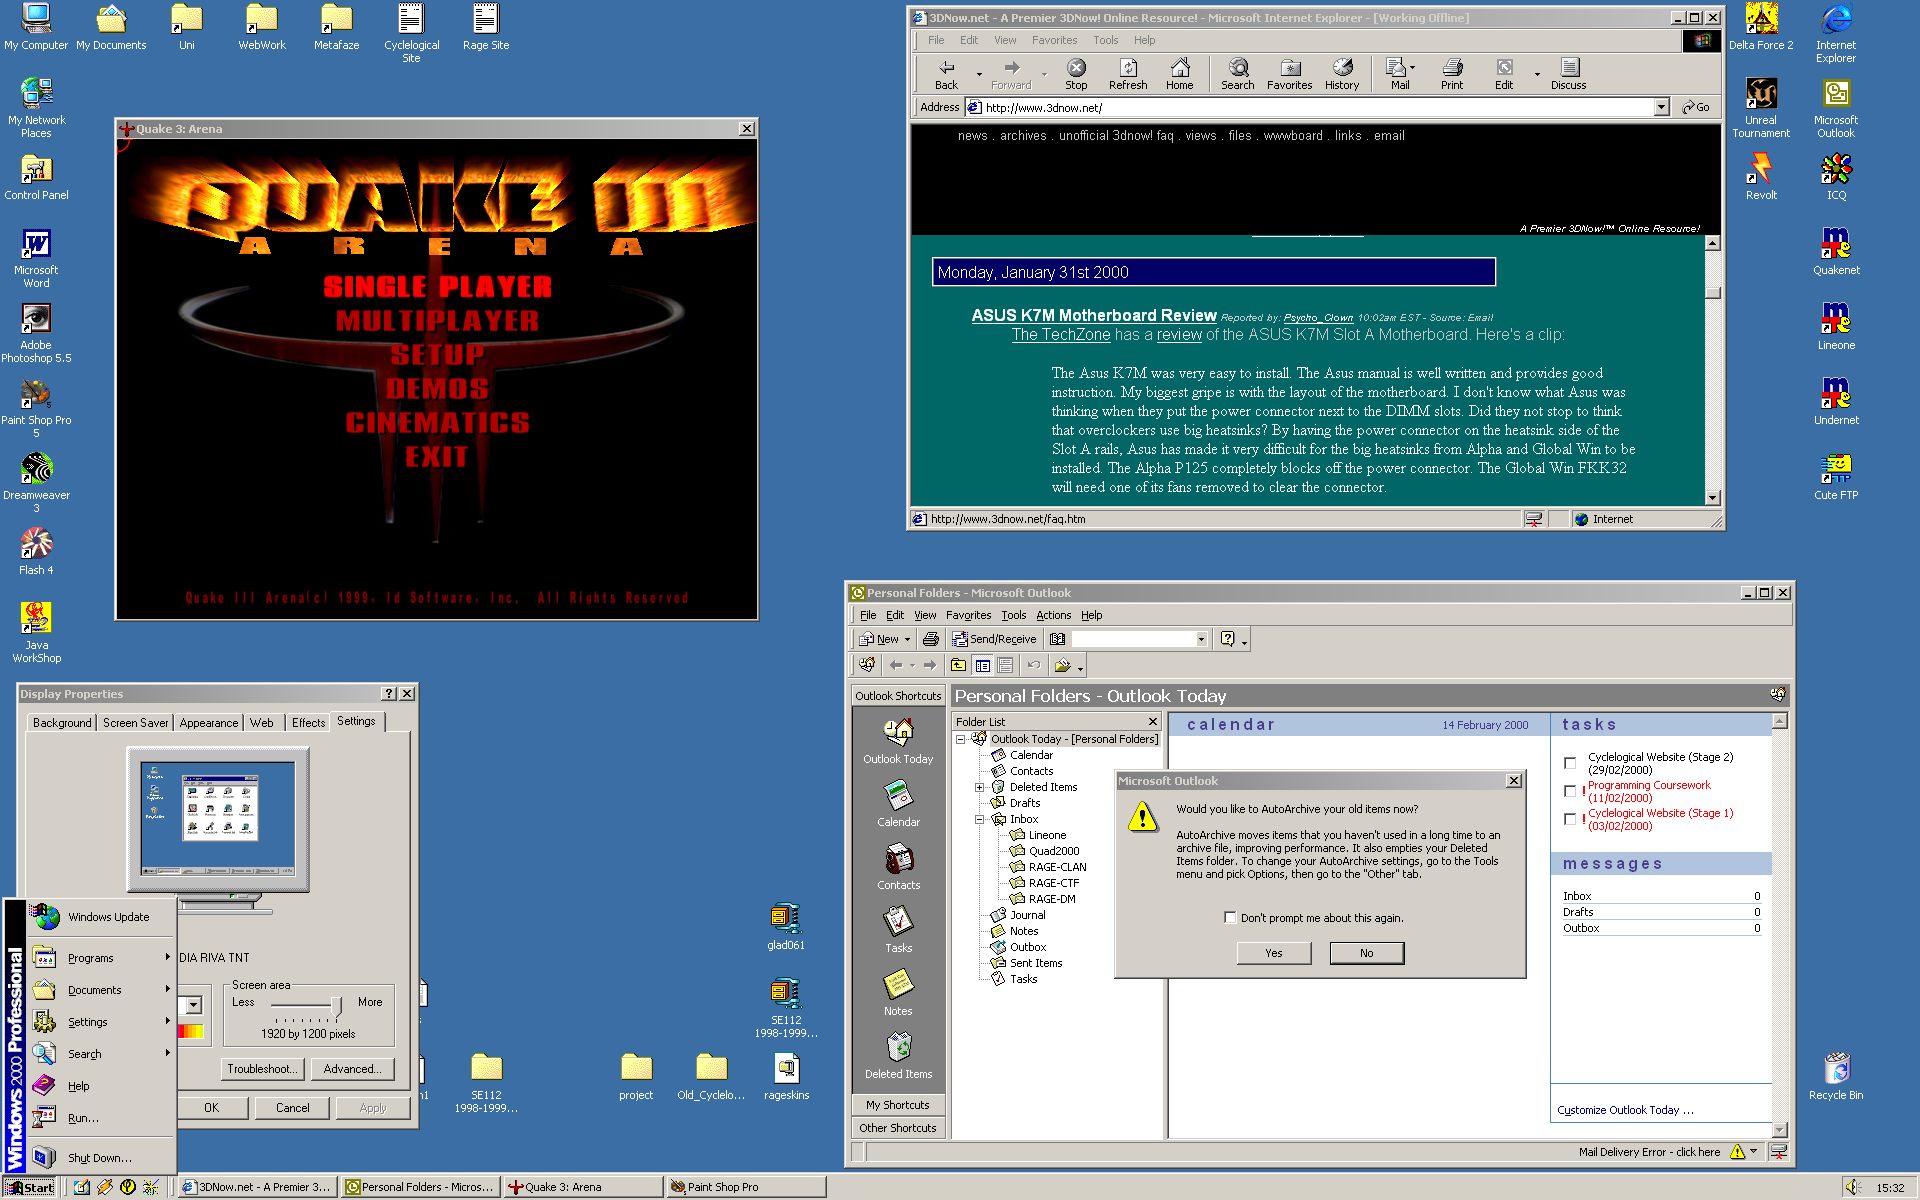Switch to the Screen Saver tab

click(x=136, y=723)
